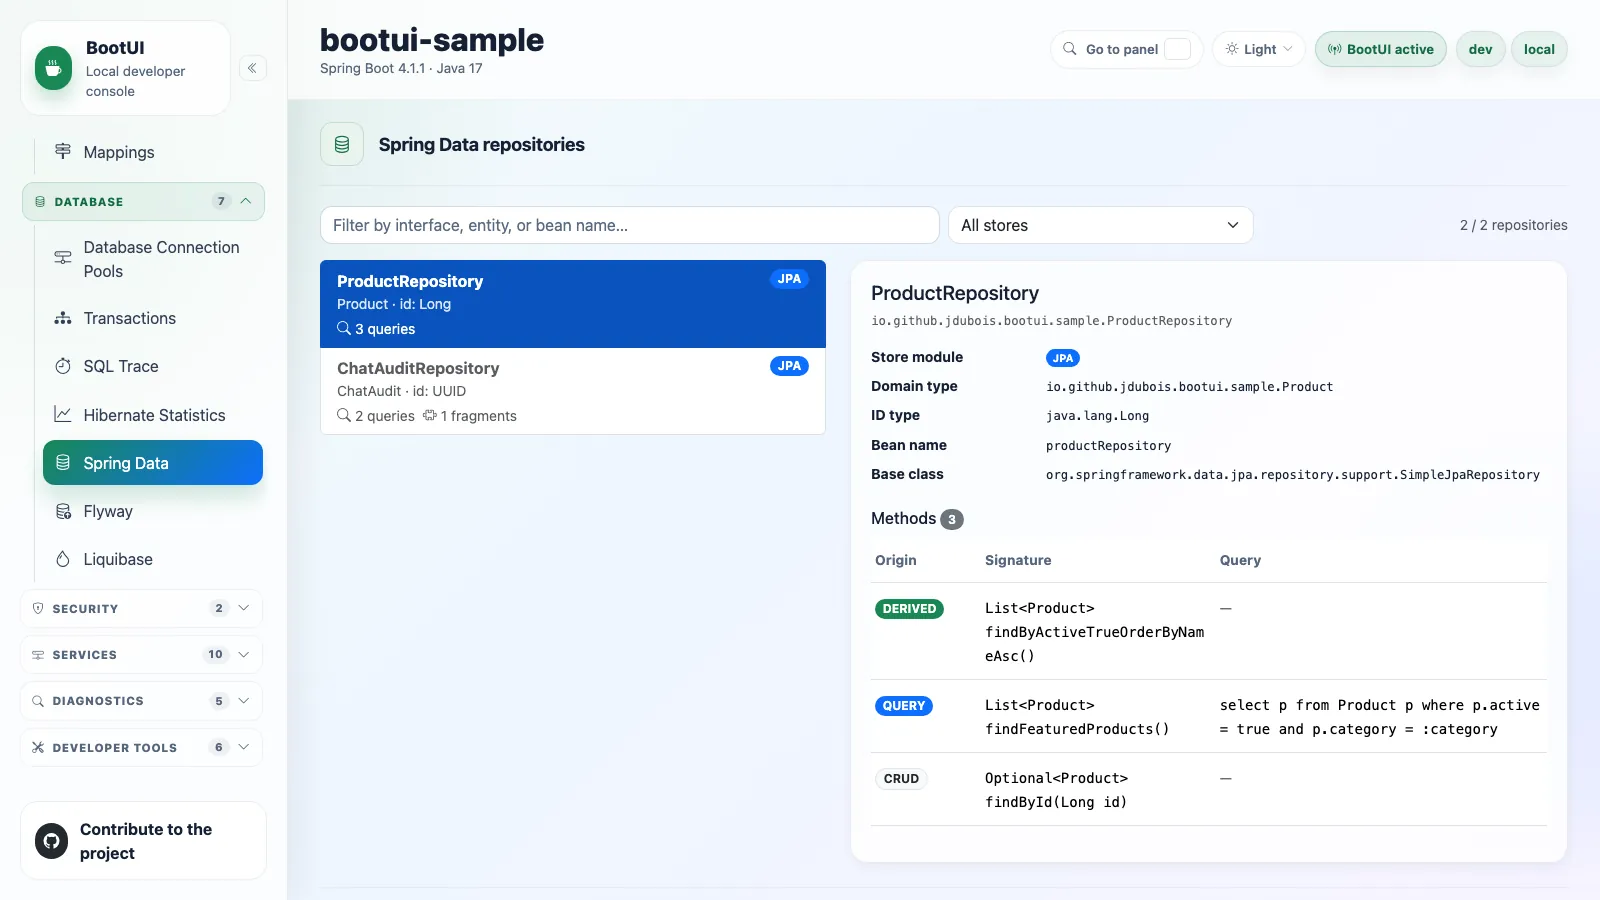Open the SQL Trace panel
This screenshot has width=1600, height=900.
(153, 366)
